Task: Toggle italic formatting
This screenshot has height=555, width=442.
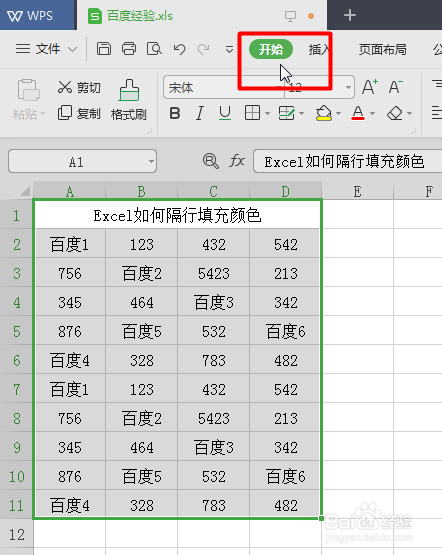Action: pyautogui.click(x=200, y=114)
